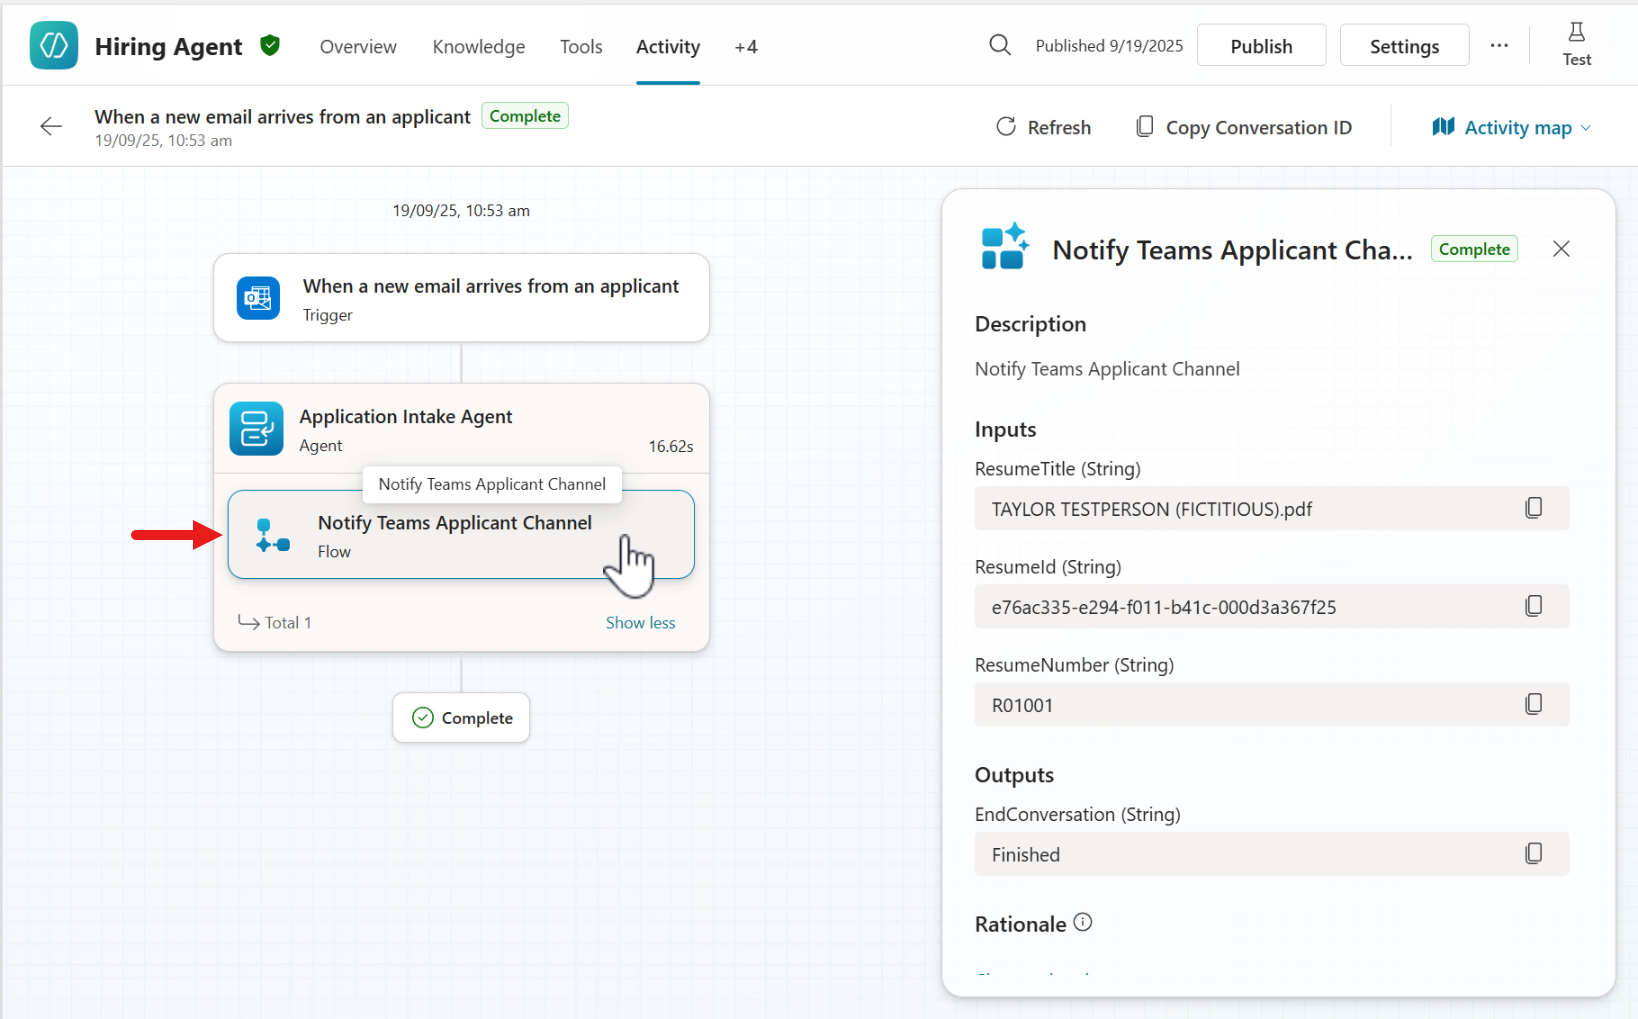Click Copy Conversation ID

coord(1244,127)
